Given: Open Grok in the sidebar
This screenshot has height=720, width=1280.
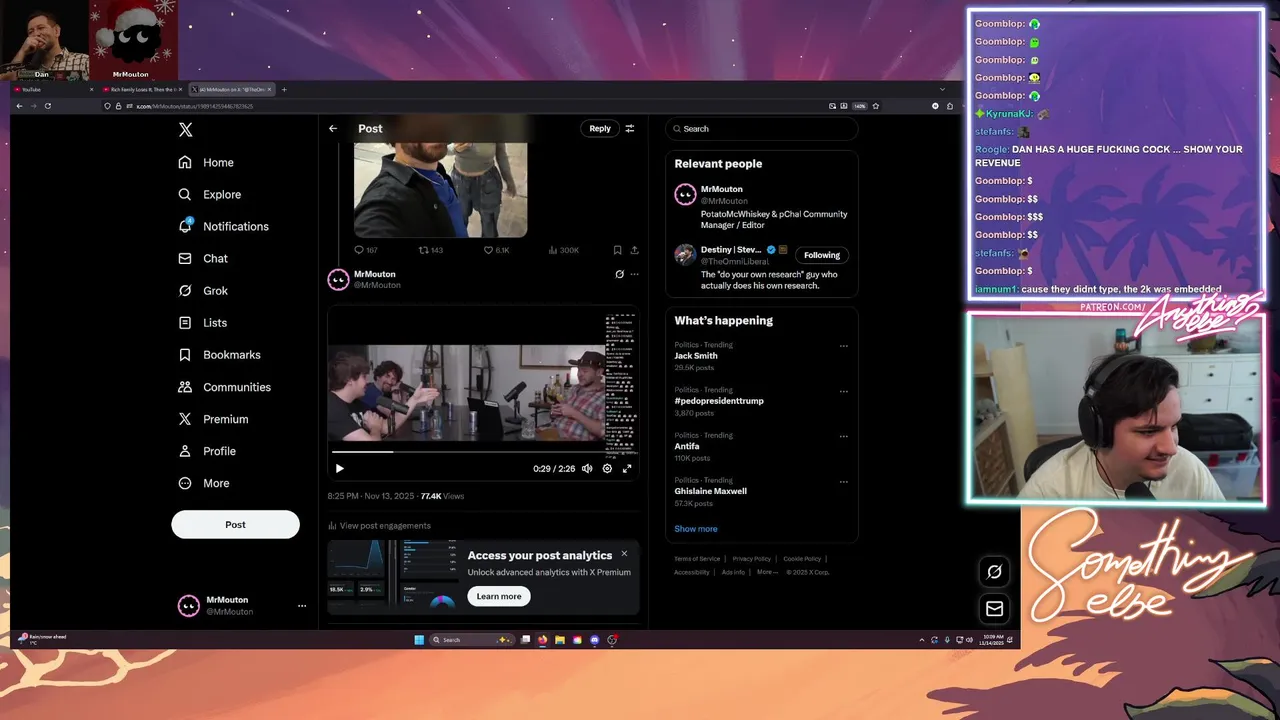Looking at the screenshot, I should (203, 290).
